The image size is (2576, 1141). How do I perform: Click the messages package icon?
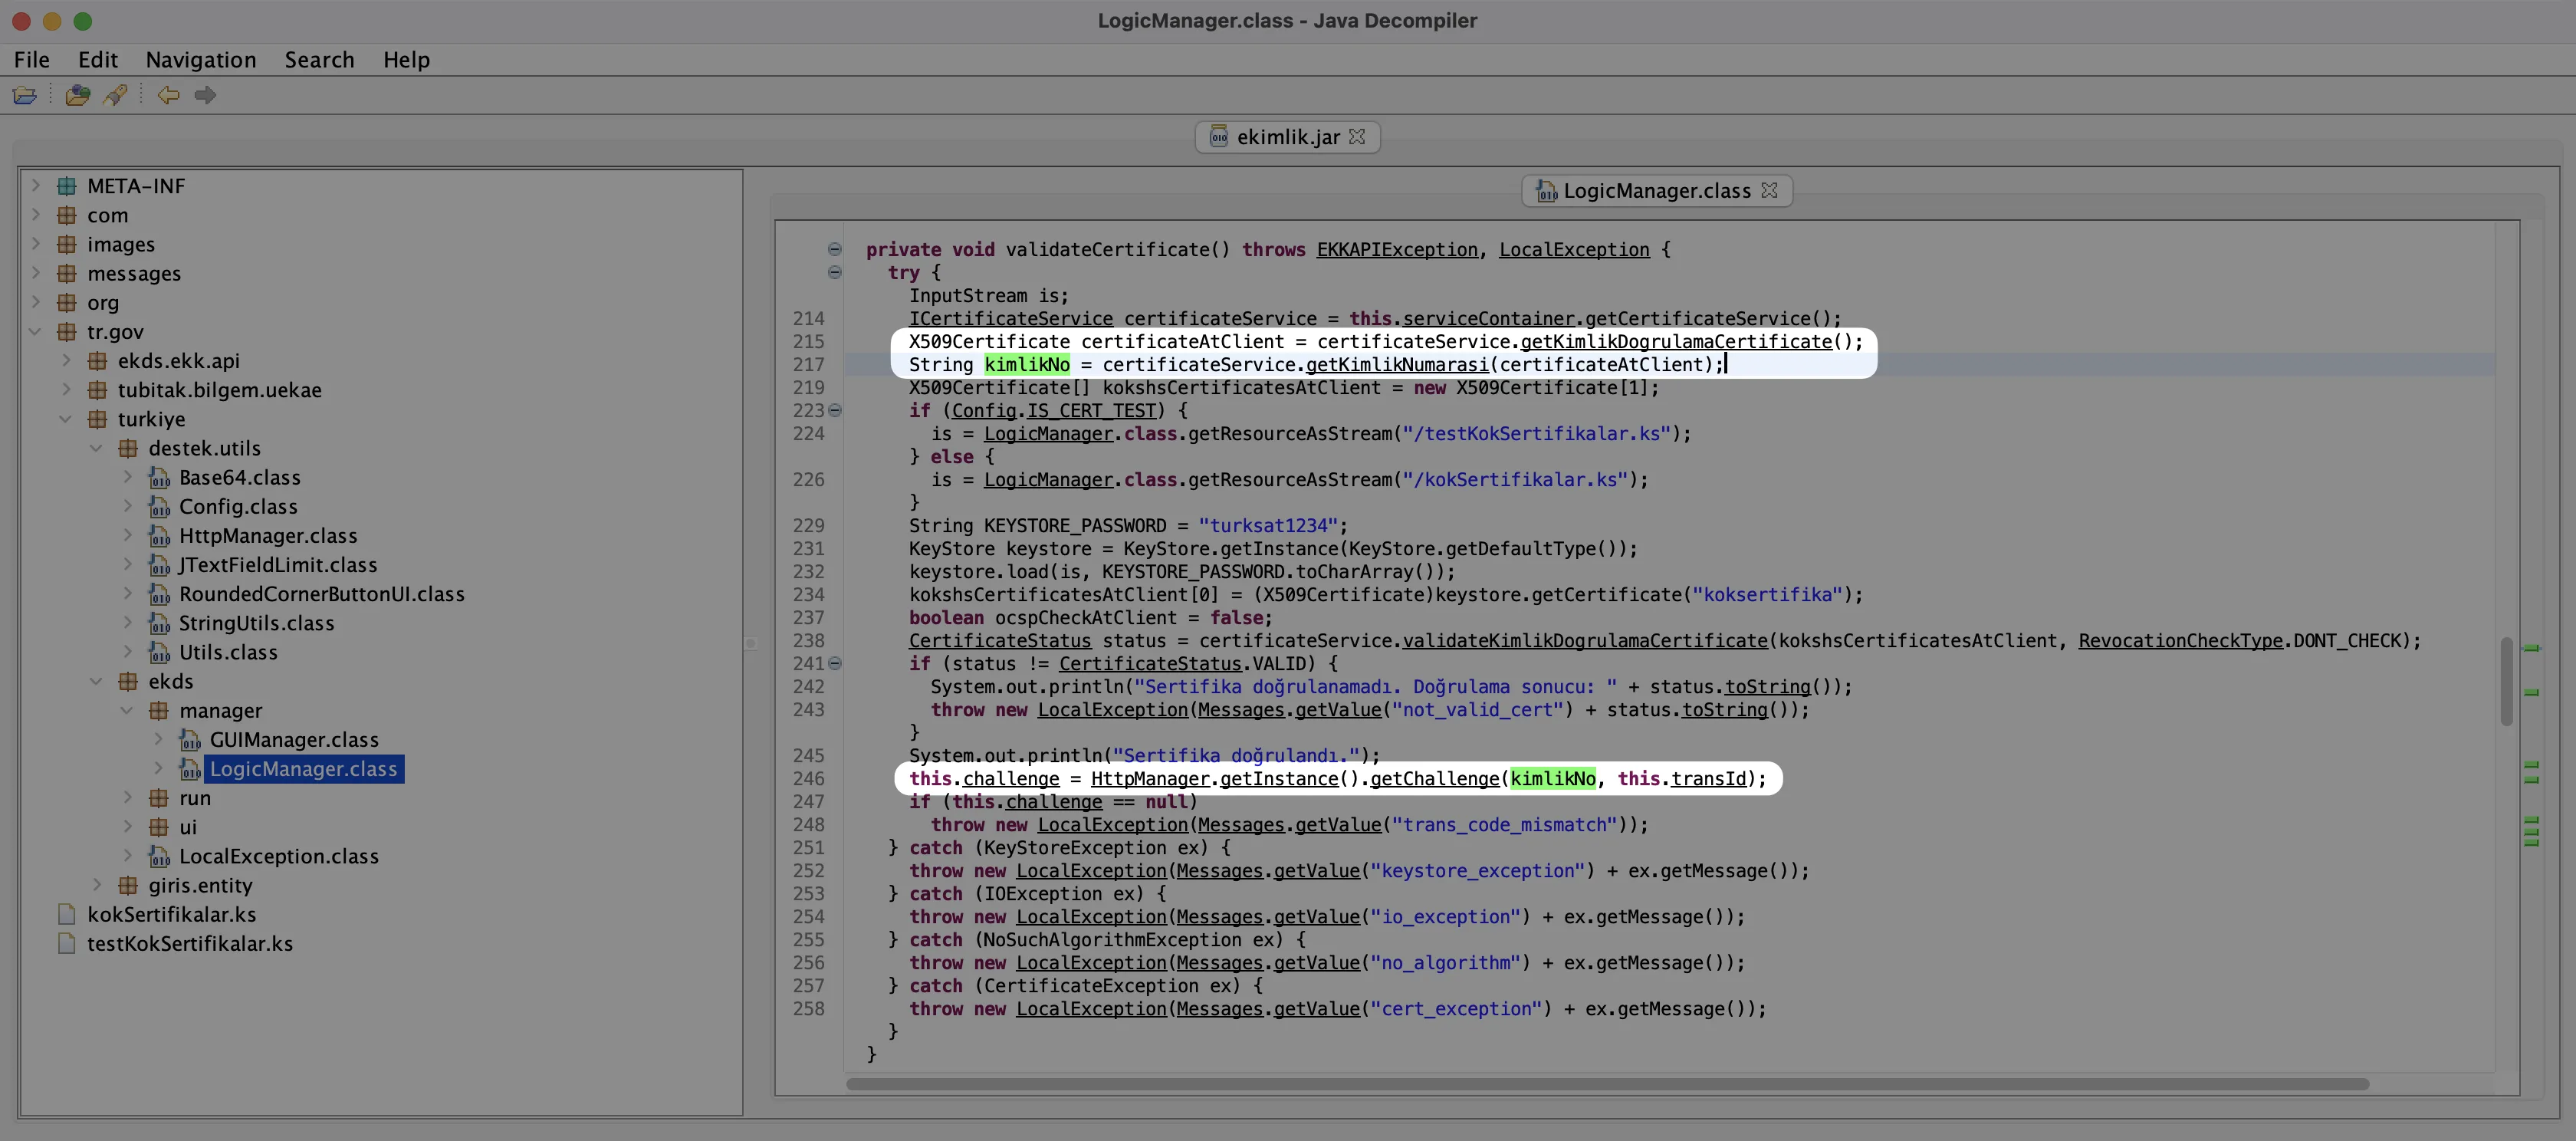67,273
